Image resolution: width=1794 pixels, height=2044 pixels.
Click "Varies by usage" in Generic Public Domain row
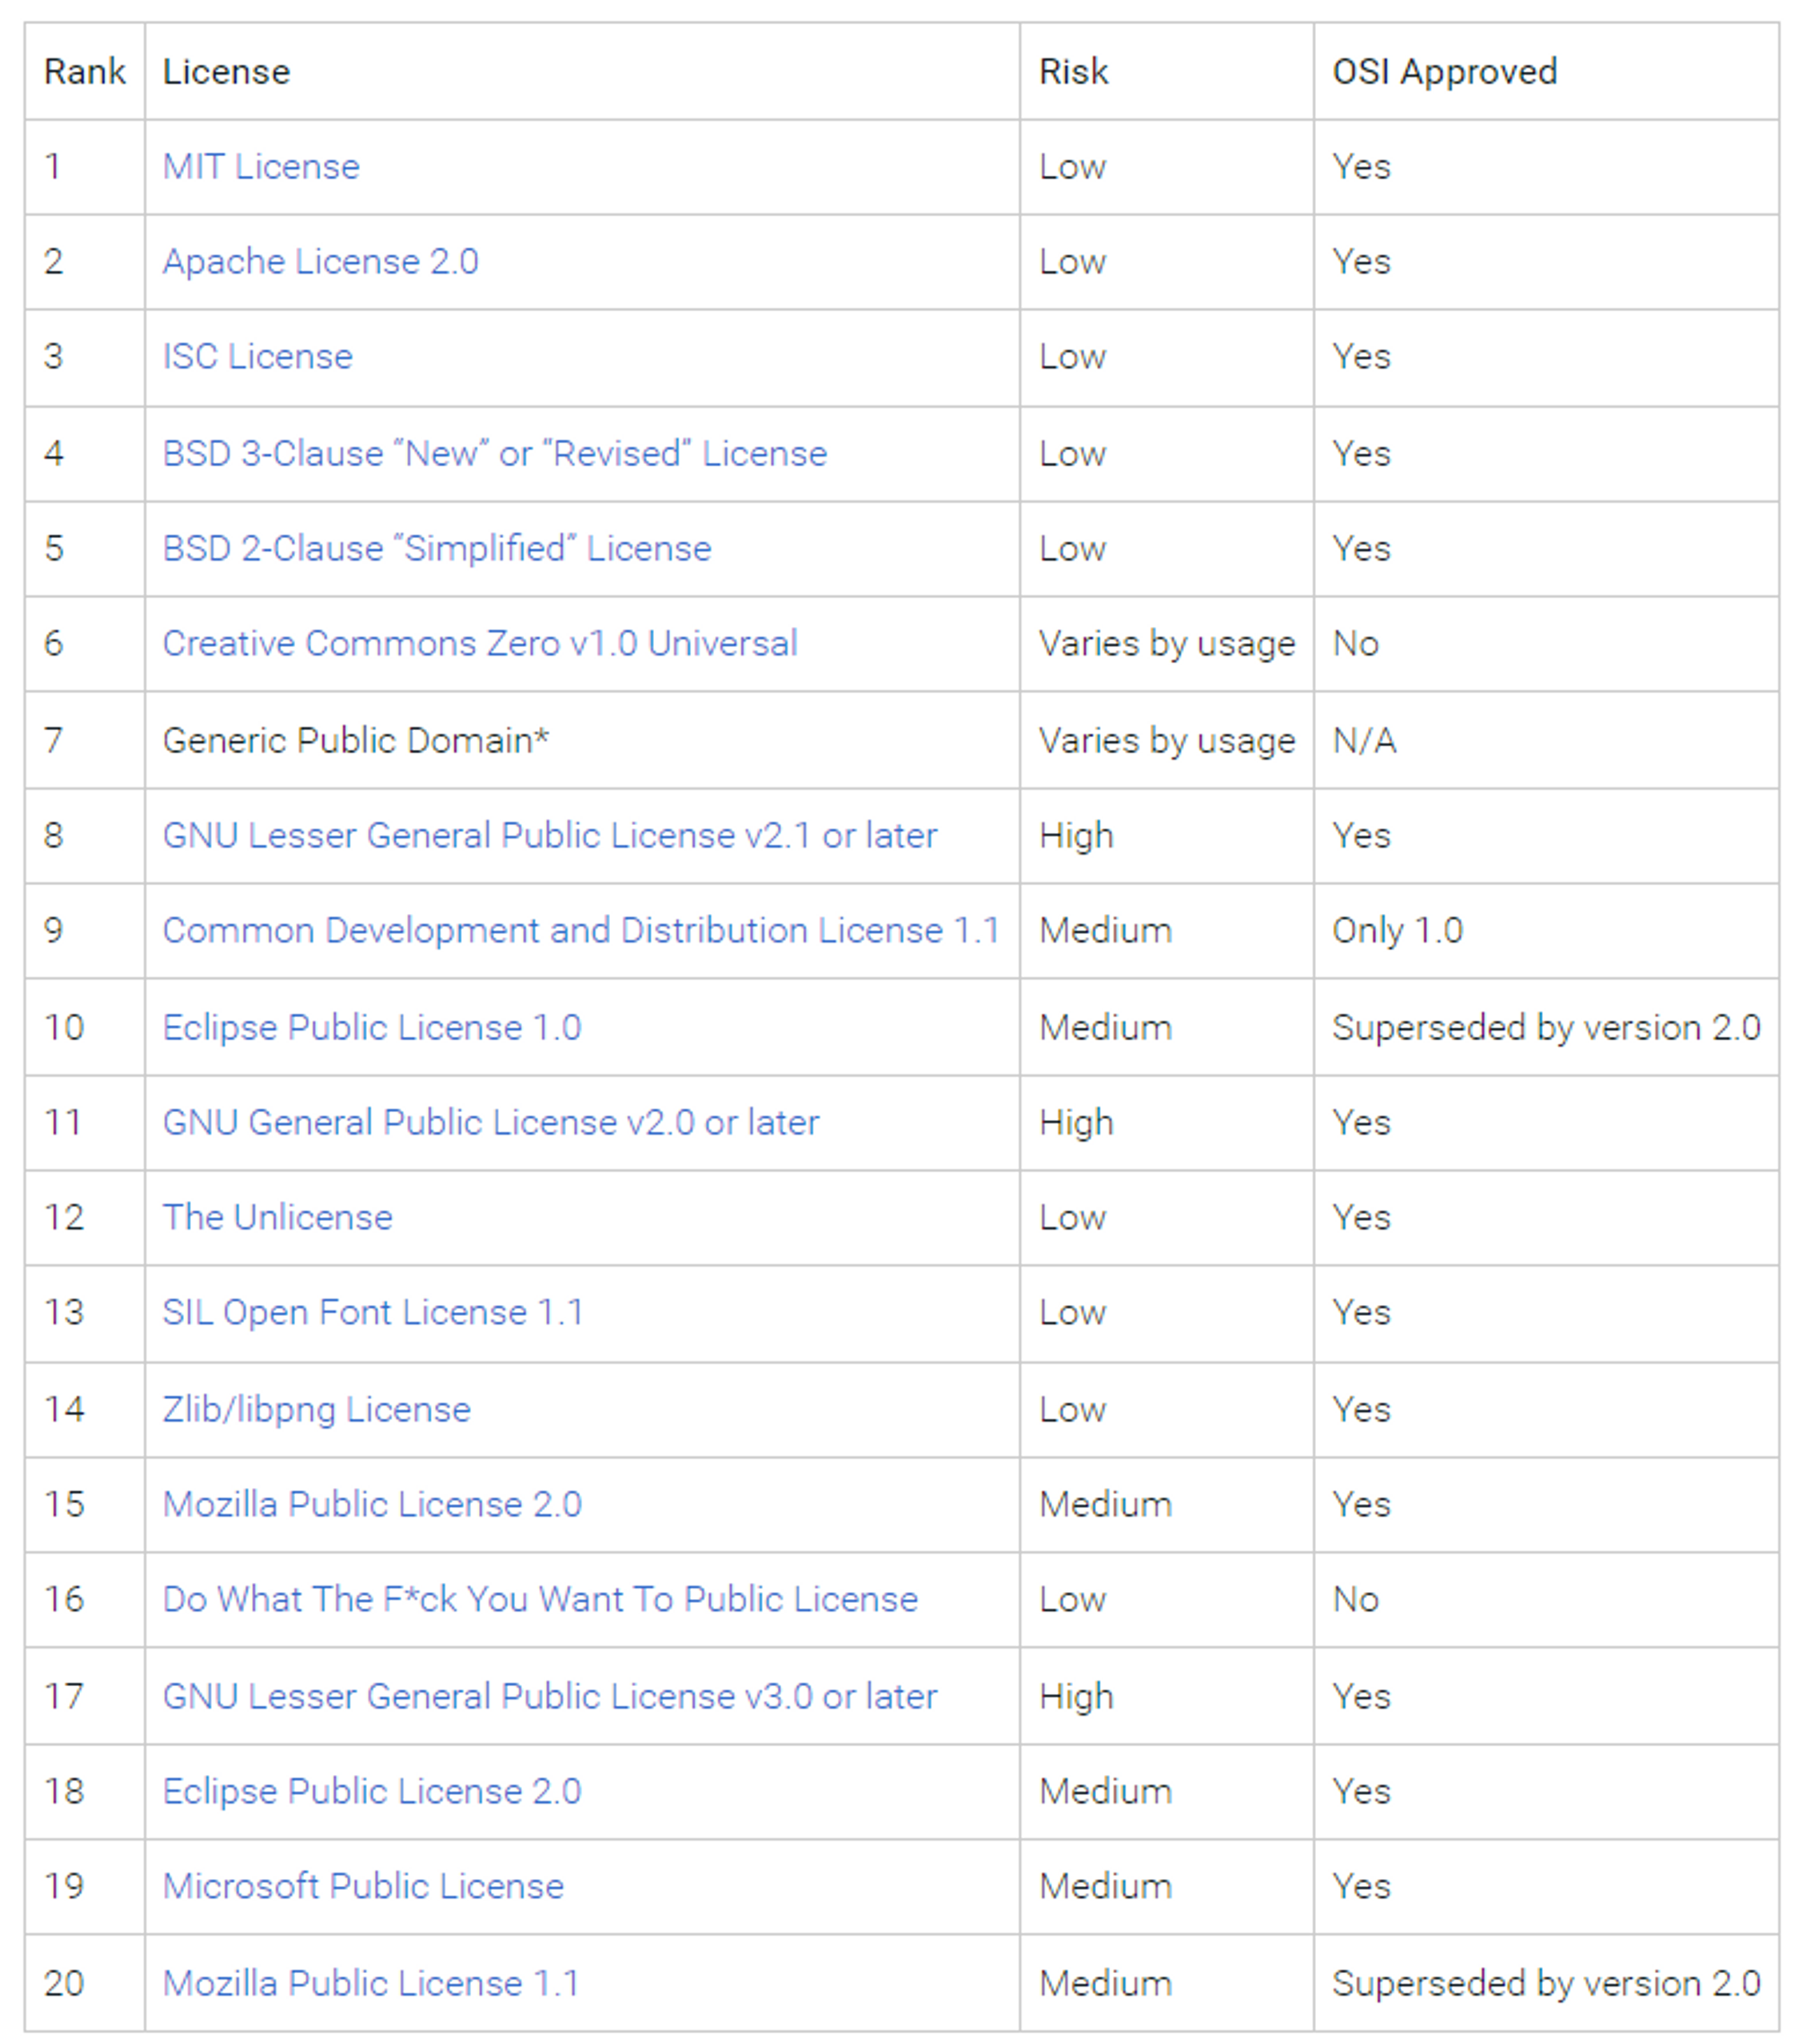pyautogui.click(x=1167, y=740)
